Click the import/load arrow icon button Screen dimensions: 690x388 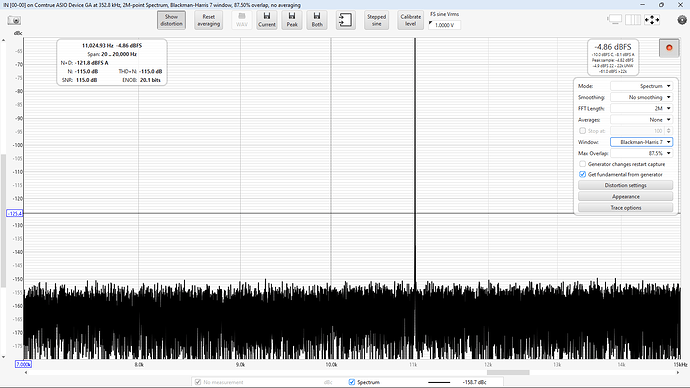pos(345,20)
